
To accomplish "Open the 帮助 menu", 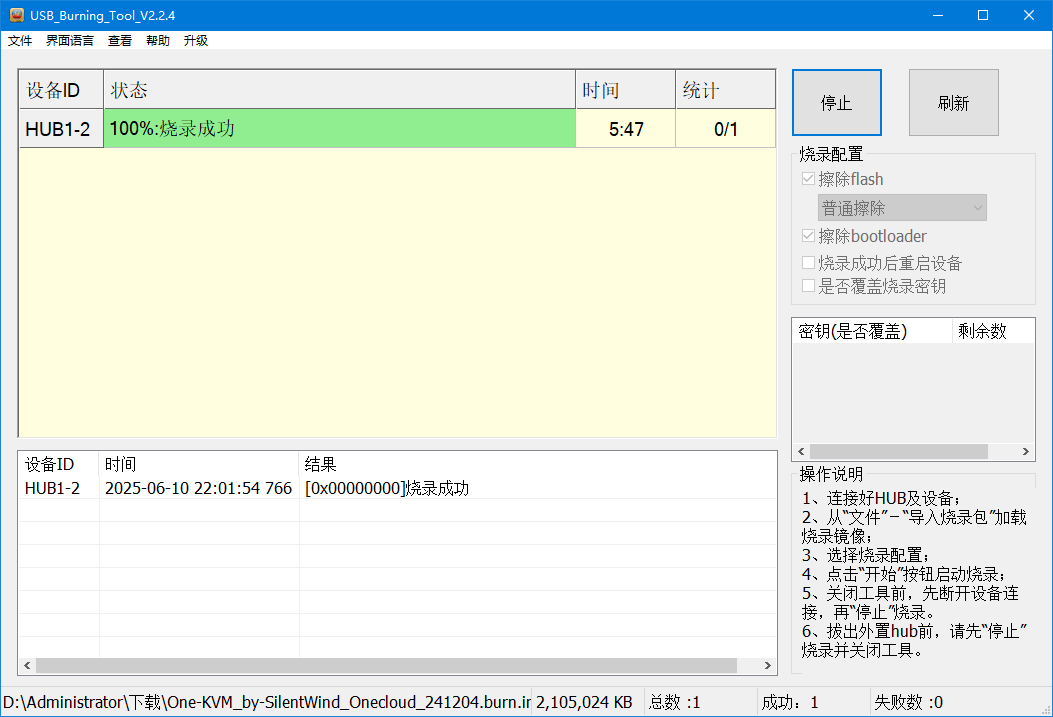I will 158,41.
